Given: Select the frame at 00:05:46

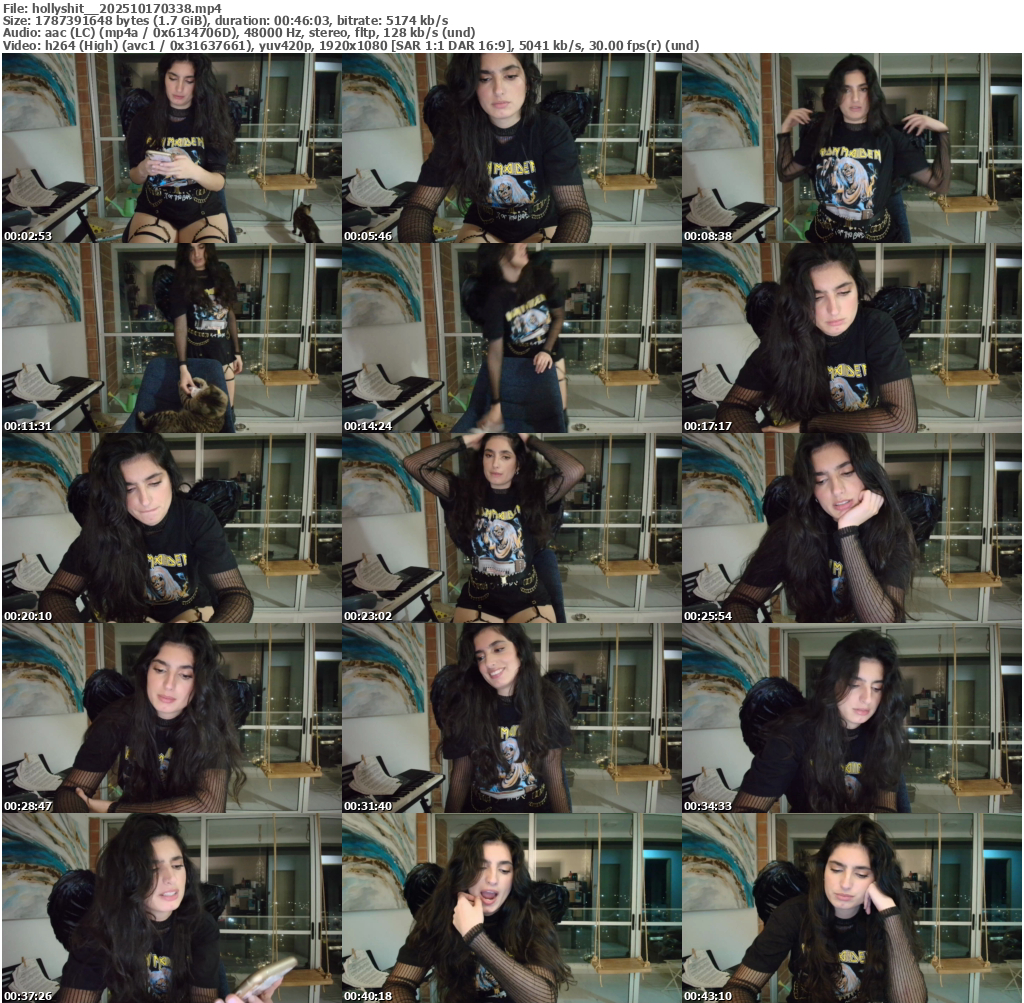Looking at the screenshot, I should [511, 148].
